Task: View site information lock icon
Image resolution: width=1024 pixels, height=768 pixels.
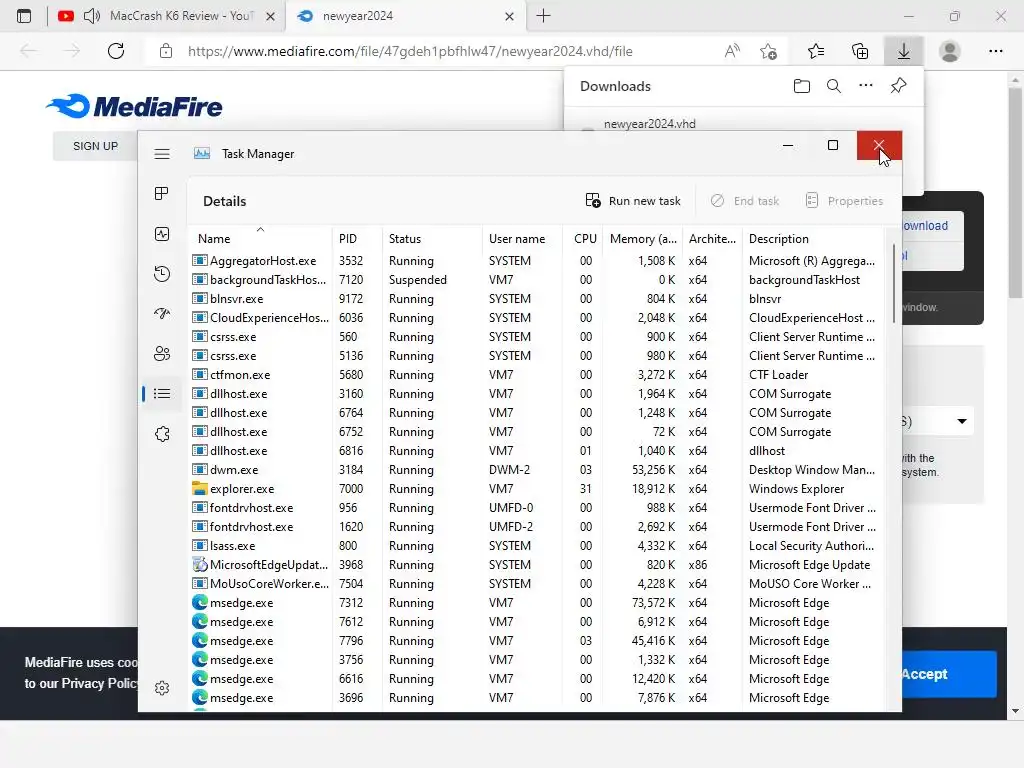Action: click(x=166, y=51)
